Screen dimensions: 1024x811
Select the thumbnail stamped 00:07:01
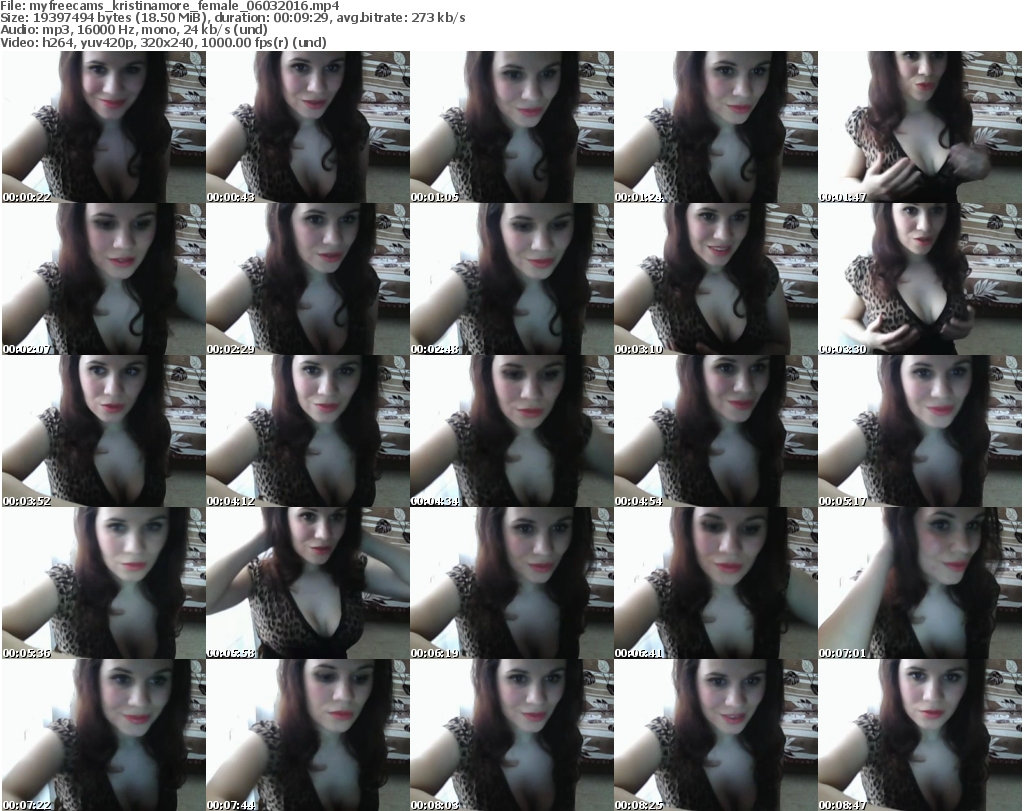(x=920, y=583)
